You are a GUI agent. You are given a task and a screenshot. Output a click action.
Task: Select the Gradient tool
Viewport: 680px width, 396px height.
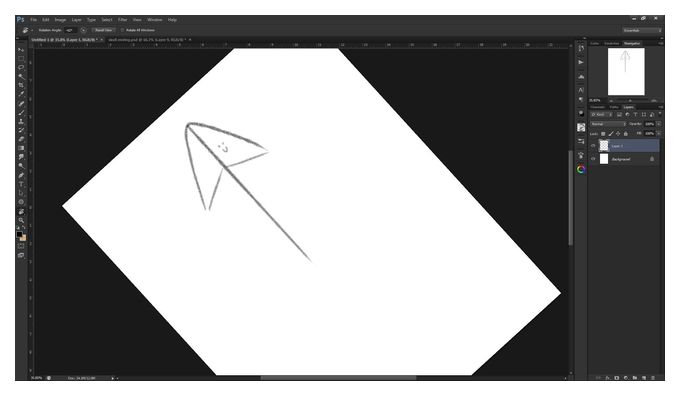21,148
